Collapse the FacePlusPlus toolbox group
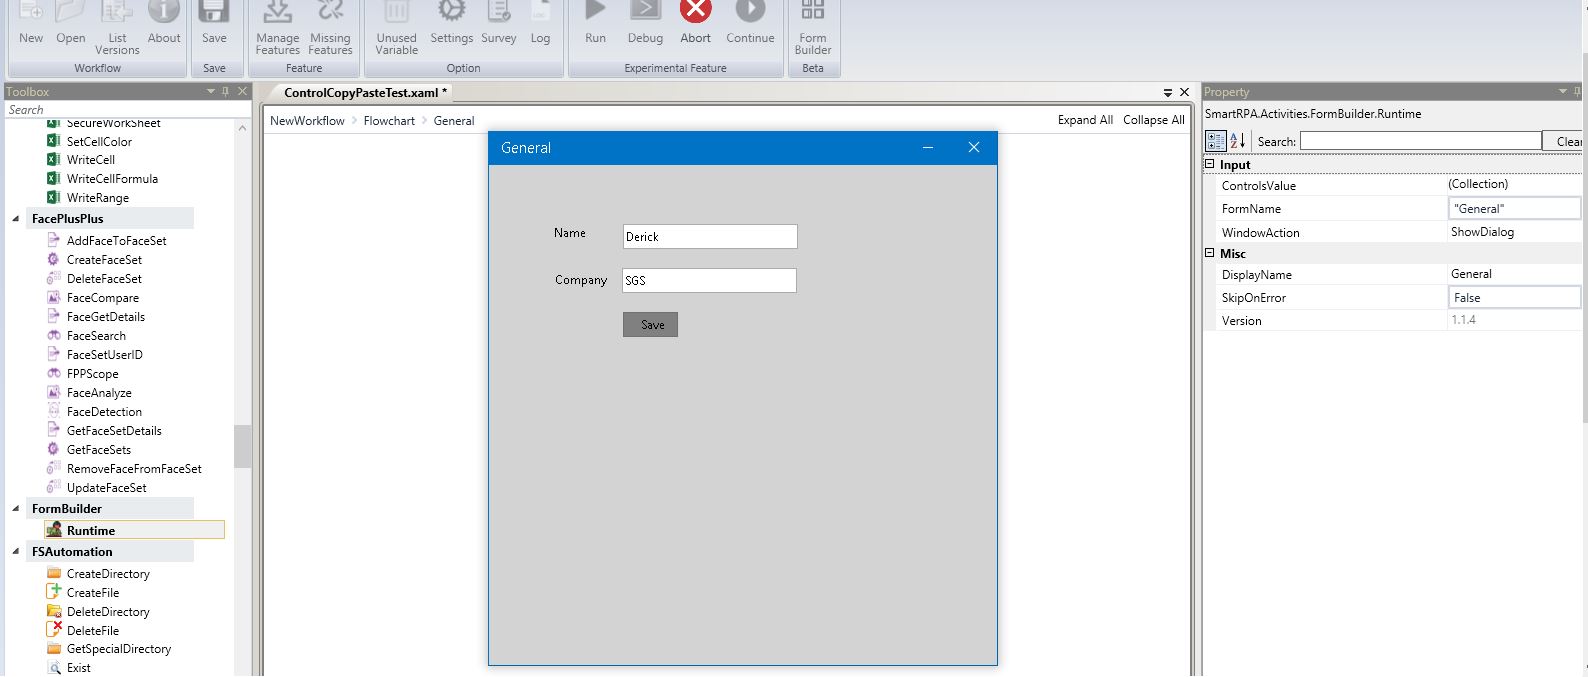Viewport: 1588px width, 677px height. (16, 218)
